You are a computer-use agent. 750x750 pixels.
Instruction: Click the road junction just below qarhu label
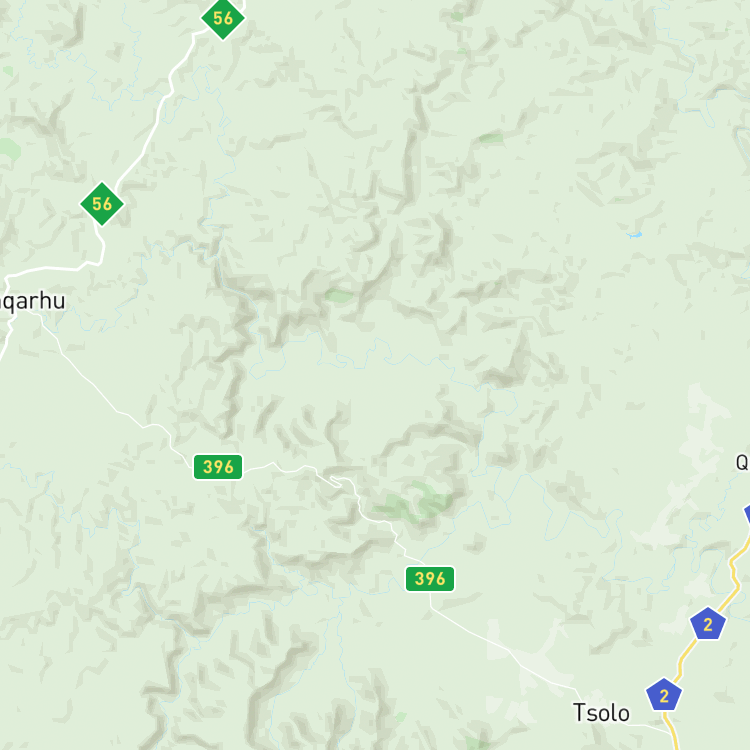pos(13,318)
